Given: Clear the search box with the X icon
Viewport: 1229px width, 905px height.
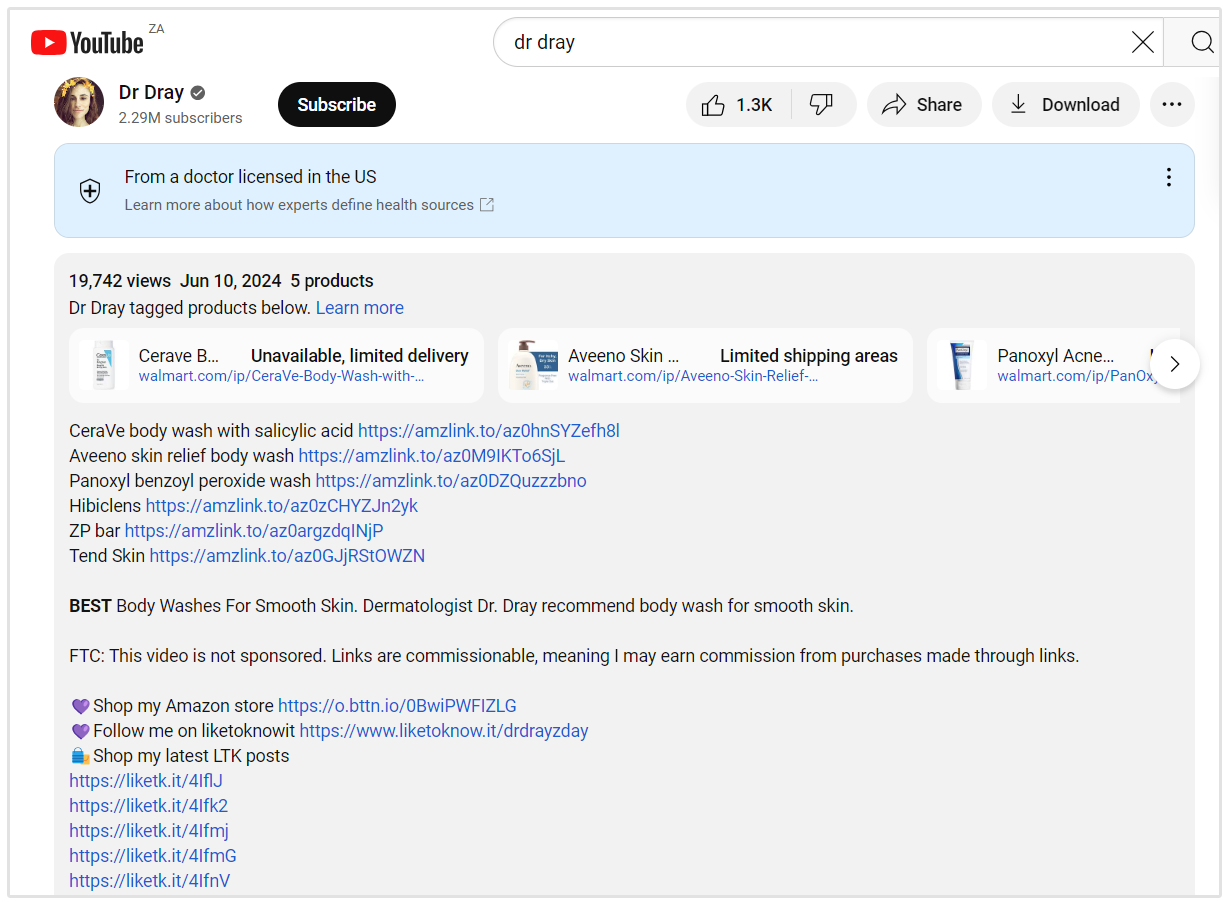Looking at the screenshot, I should coord(1142,42).
